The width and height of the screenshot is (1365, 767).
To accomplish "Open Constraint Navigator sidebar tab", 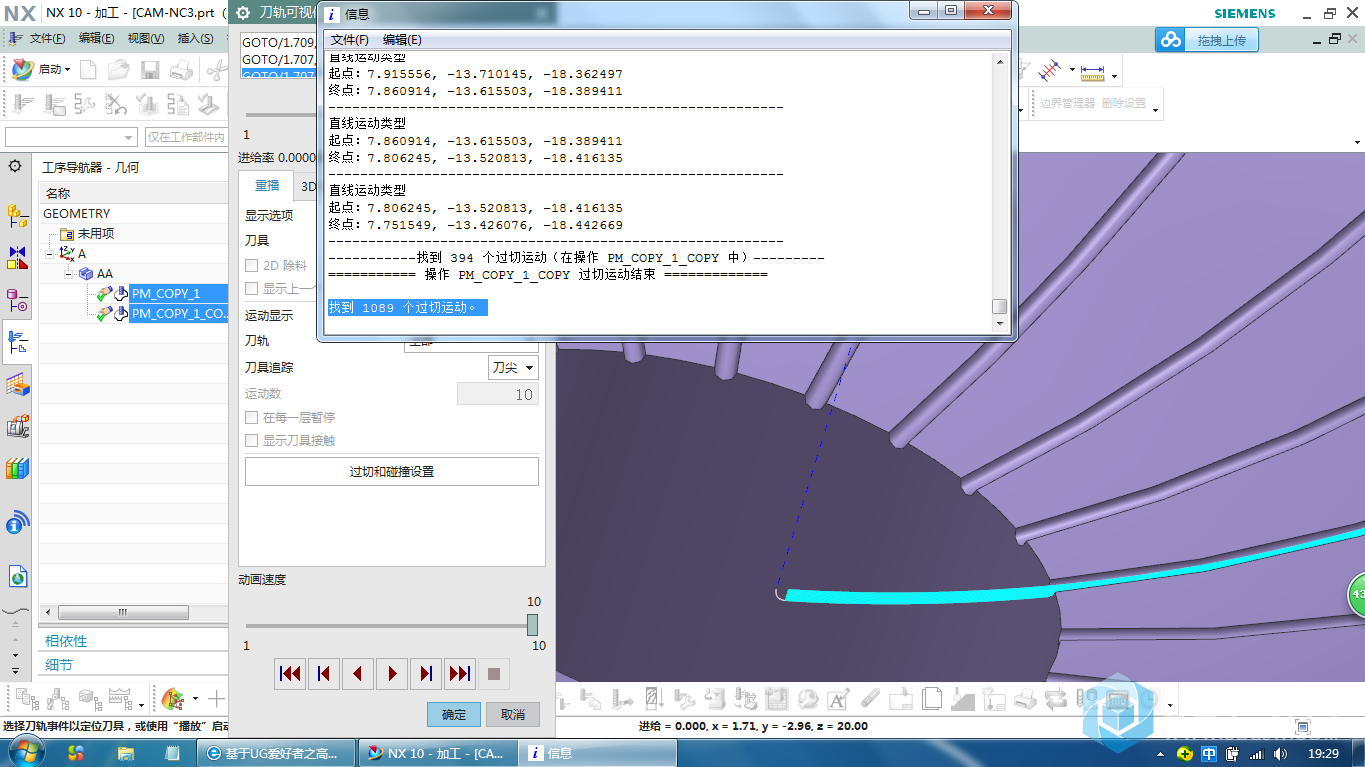I will click(x=17, y=257).
